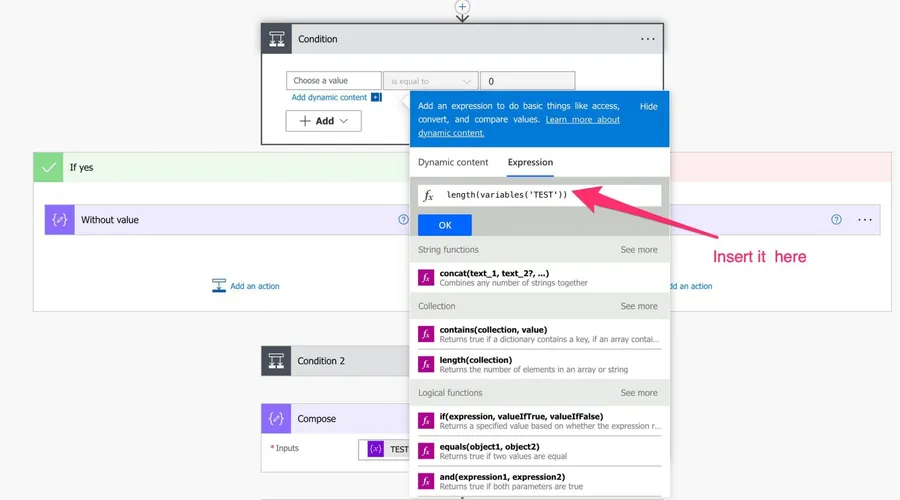
Task: Open ellipsis menu on right action card
Action: coord(865,220)
